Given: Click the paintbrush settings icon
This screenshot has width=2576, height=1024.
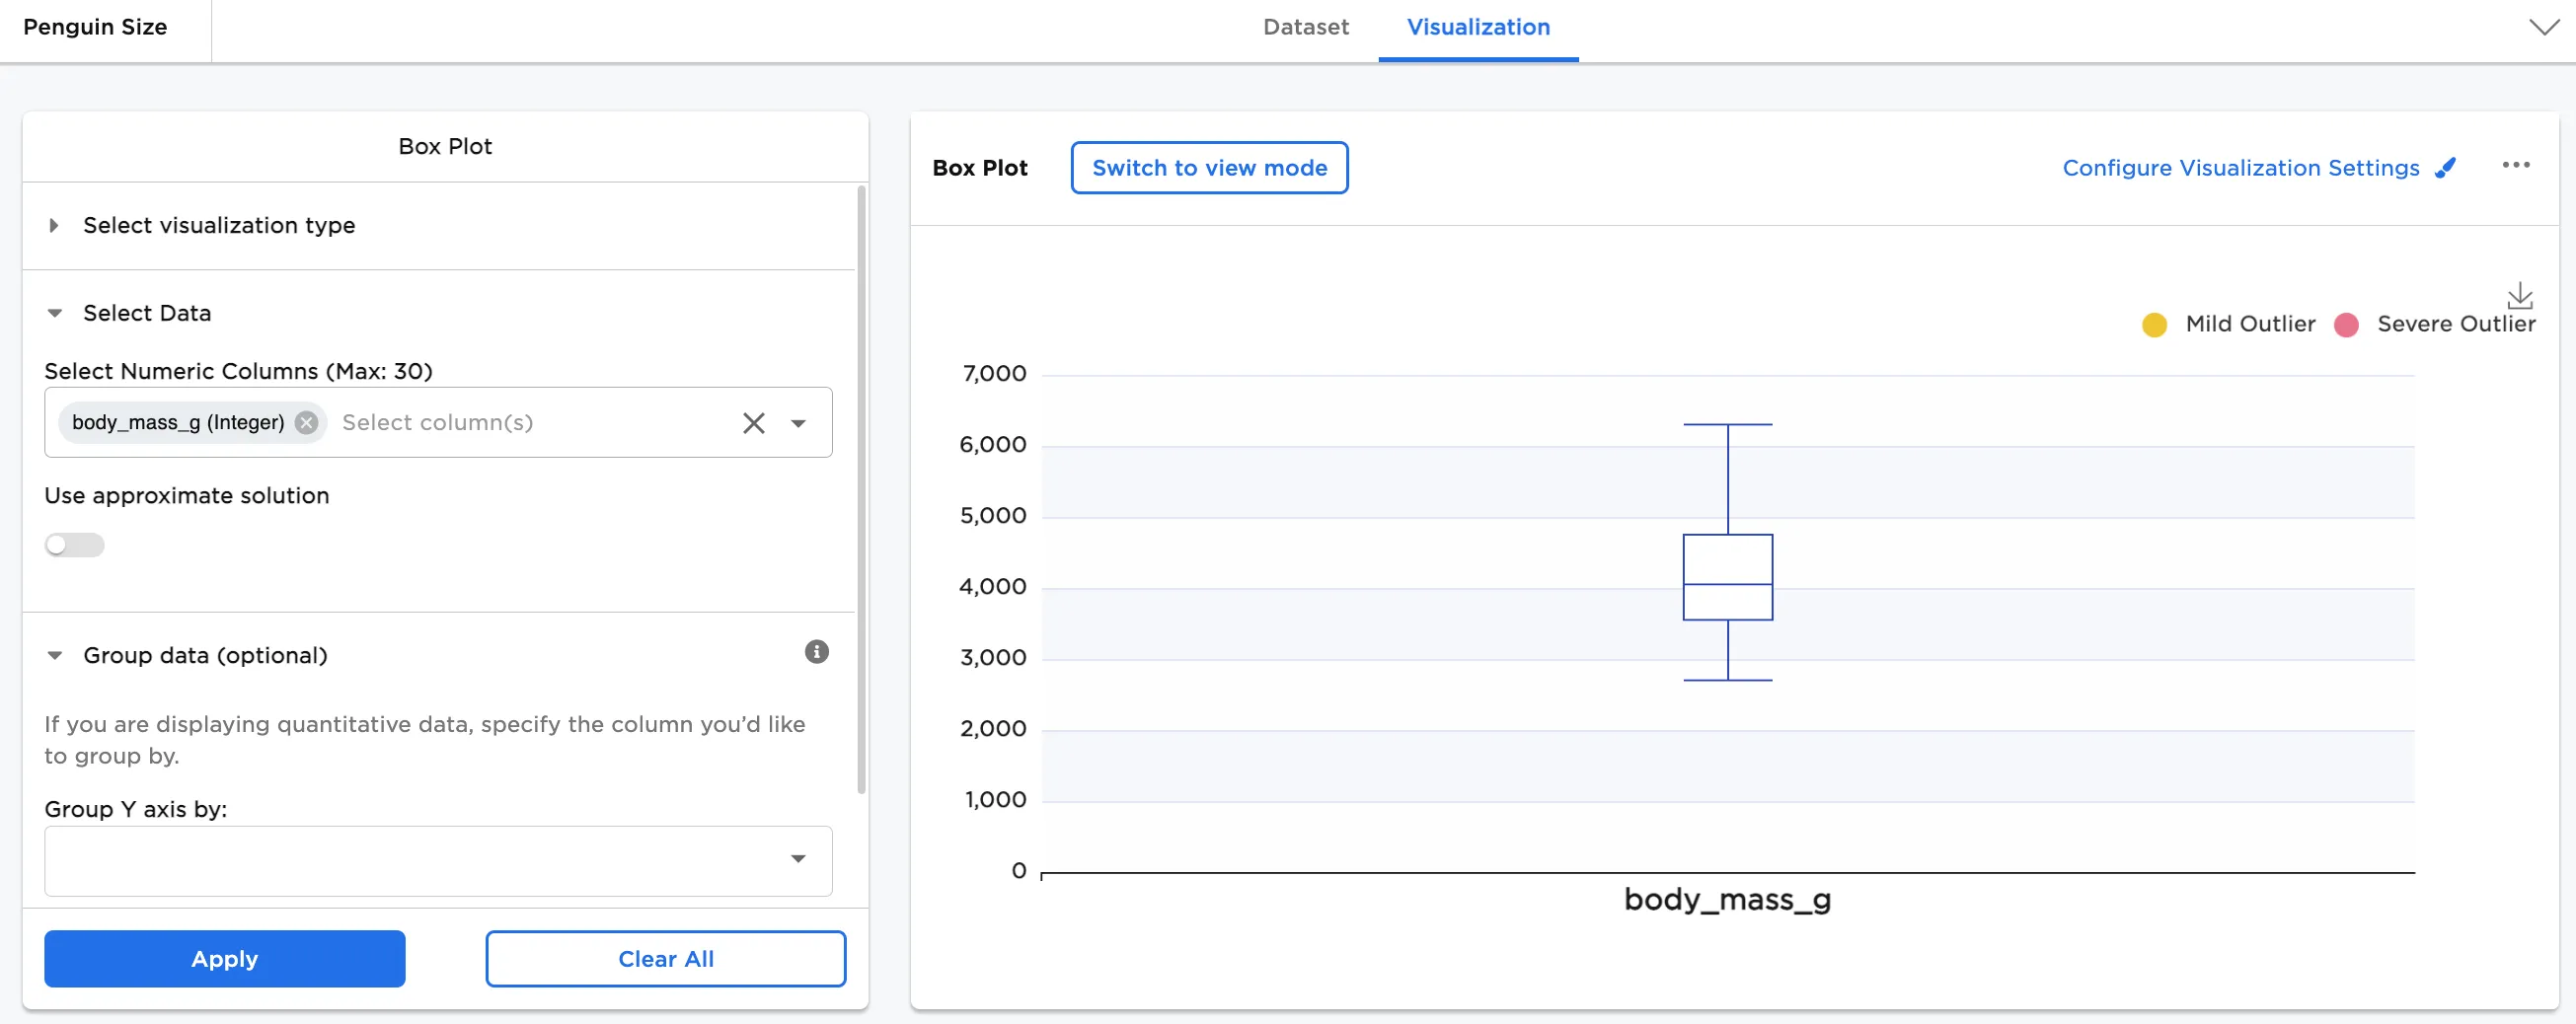Looking at the screenshot, I should [x=2445, y=168].
